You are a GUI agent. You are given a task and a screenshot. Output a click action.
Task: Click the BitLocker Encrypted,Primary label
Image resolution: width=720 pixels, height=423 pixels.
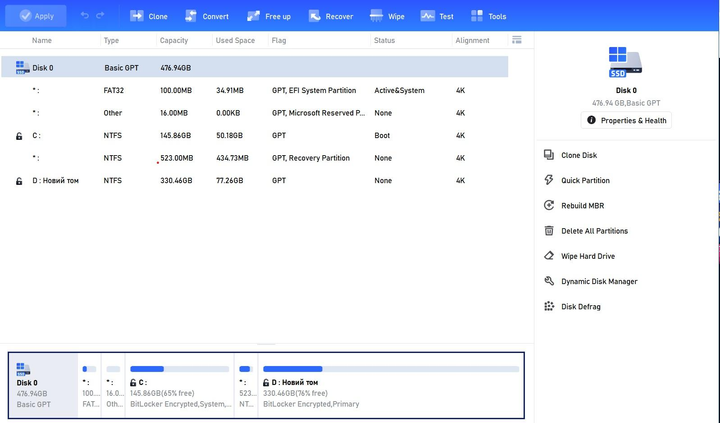(x=311, y=404)
